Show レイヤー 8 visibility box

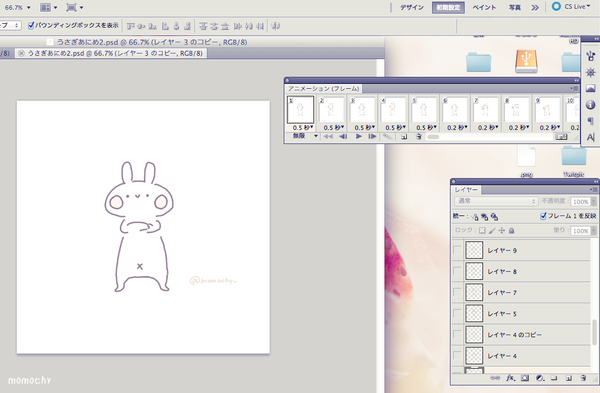coord(457,271)
